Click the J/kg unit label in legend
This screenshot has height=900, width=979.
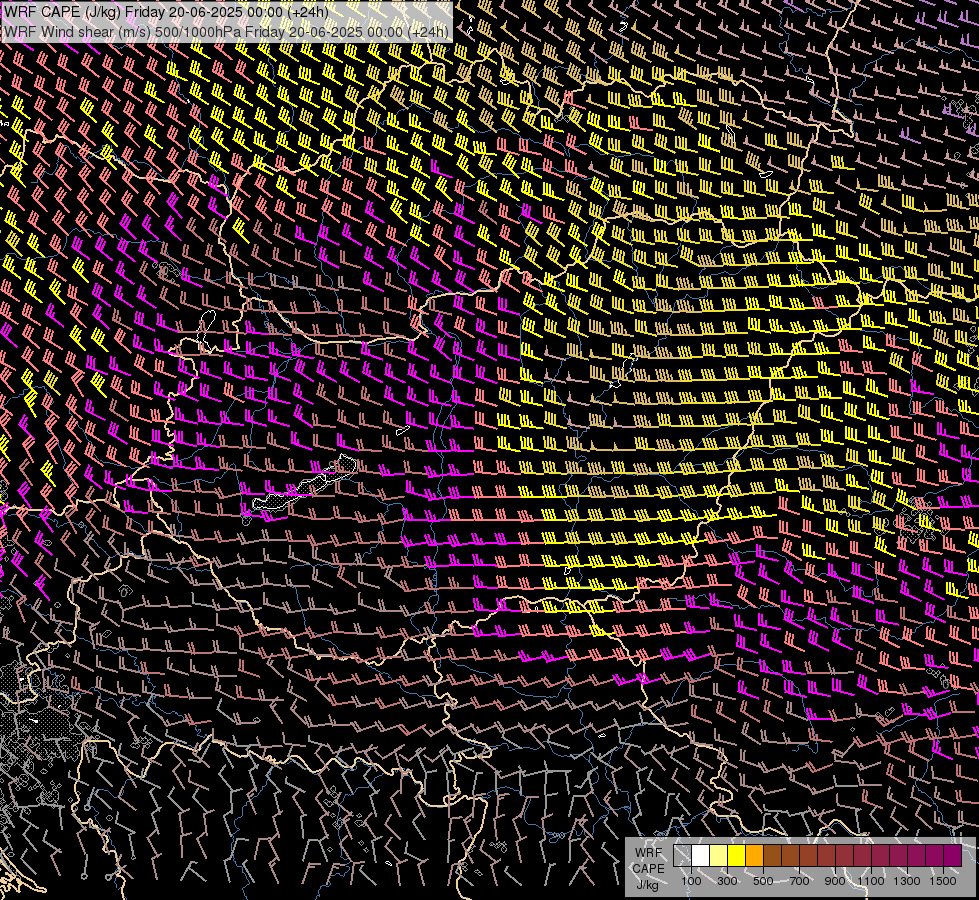click(648, 885)
